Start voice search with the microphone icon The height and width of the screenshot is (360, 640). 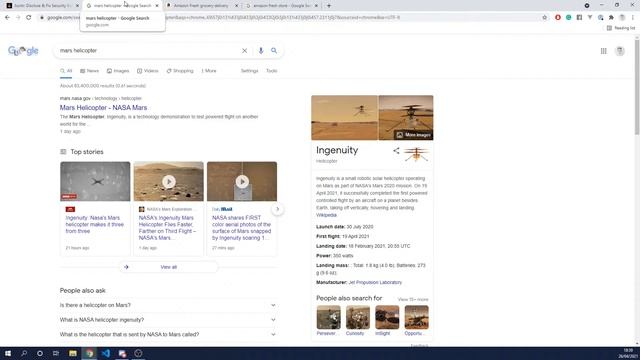click(261, 51)
